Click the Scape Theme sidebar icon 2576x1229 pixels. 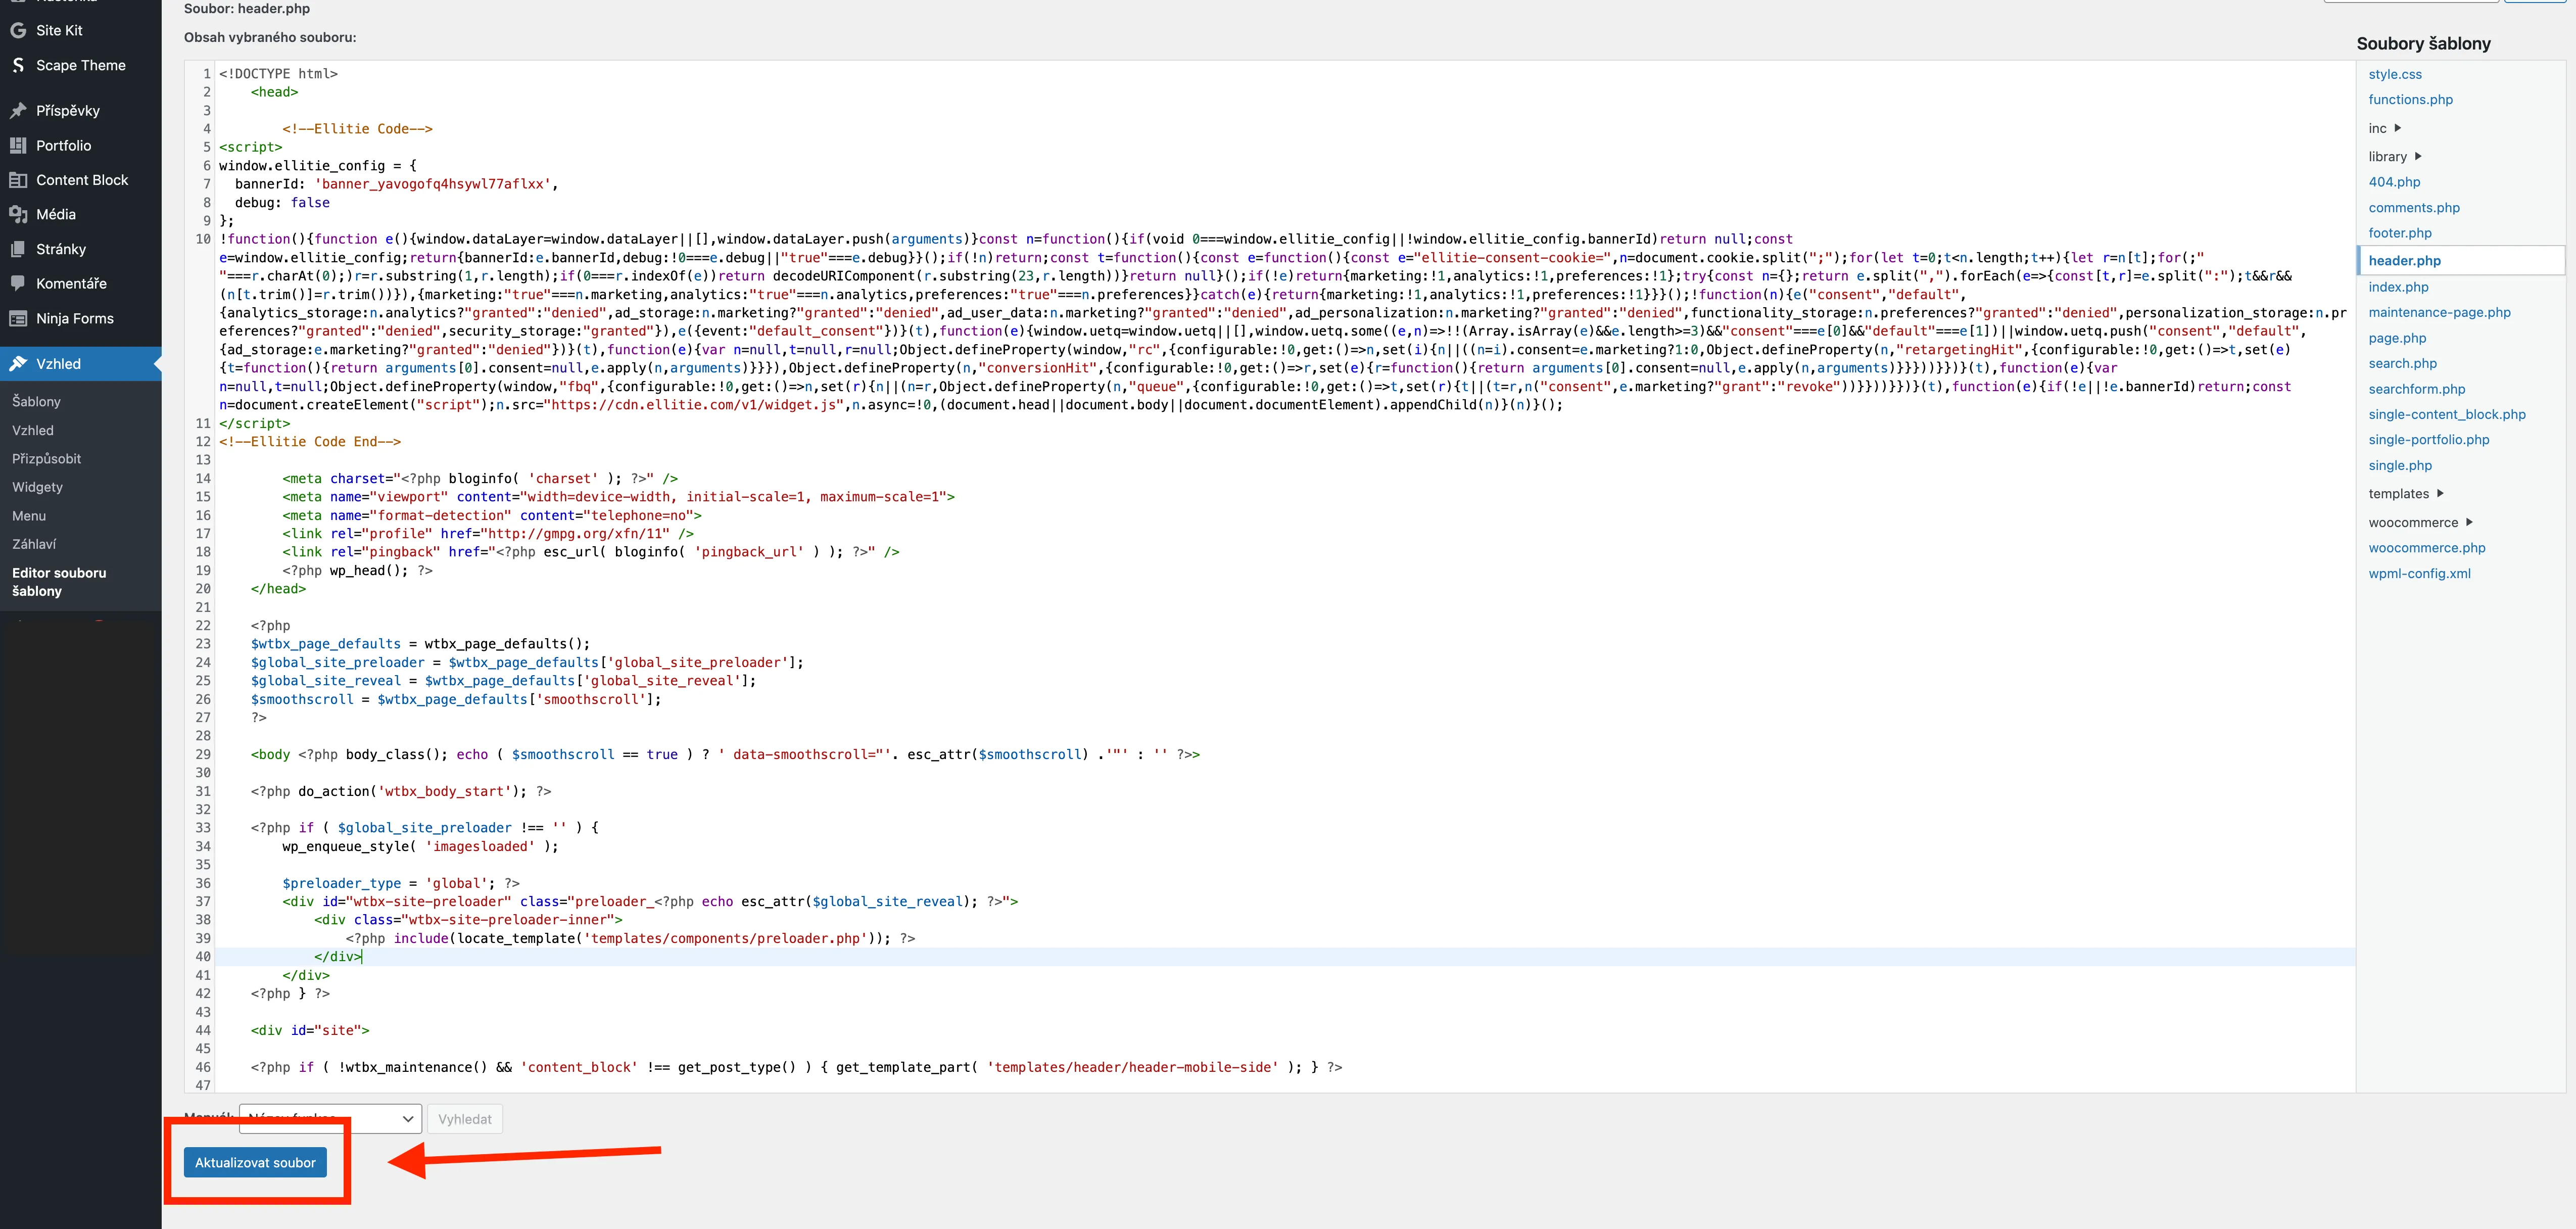click(18, 65)
